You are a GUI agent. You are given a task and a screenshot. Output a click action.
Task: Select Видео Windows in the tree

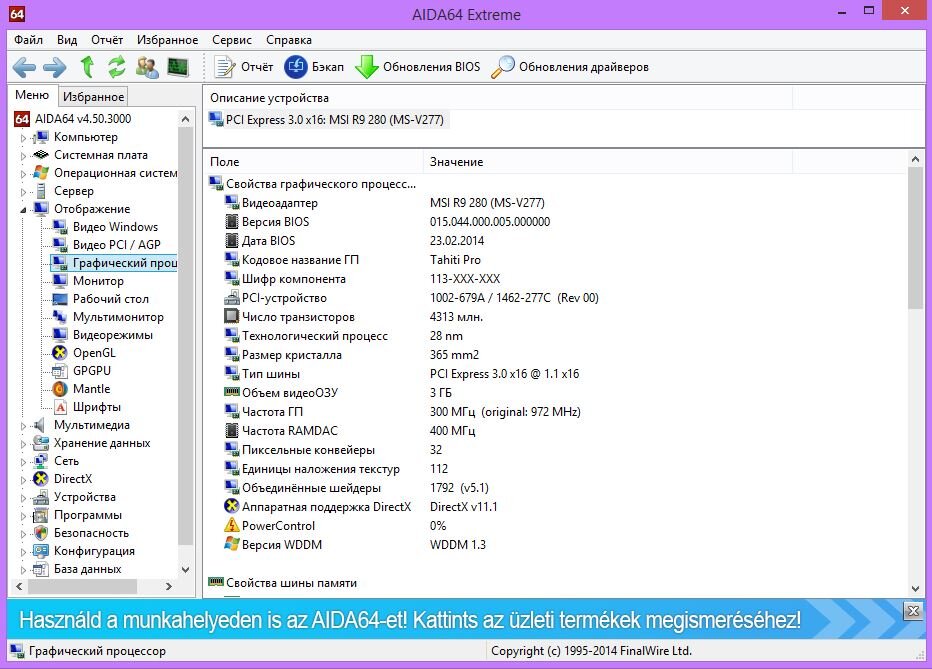[x=115, y=227]
